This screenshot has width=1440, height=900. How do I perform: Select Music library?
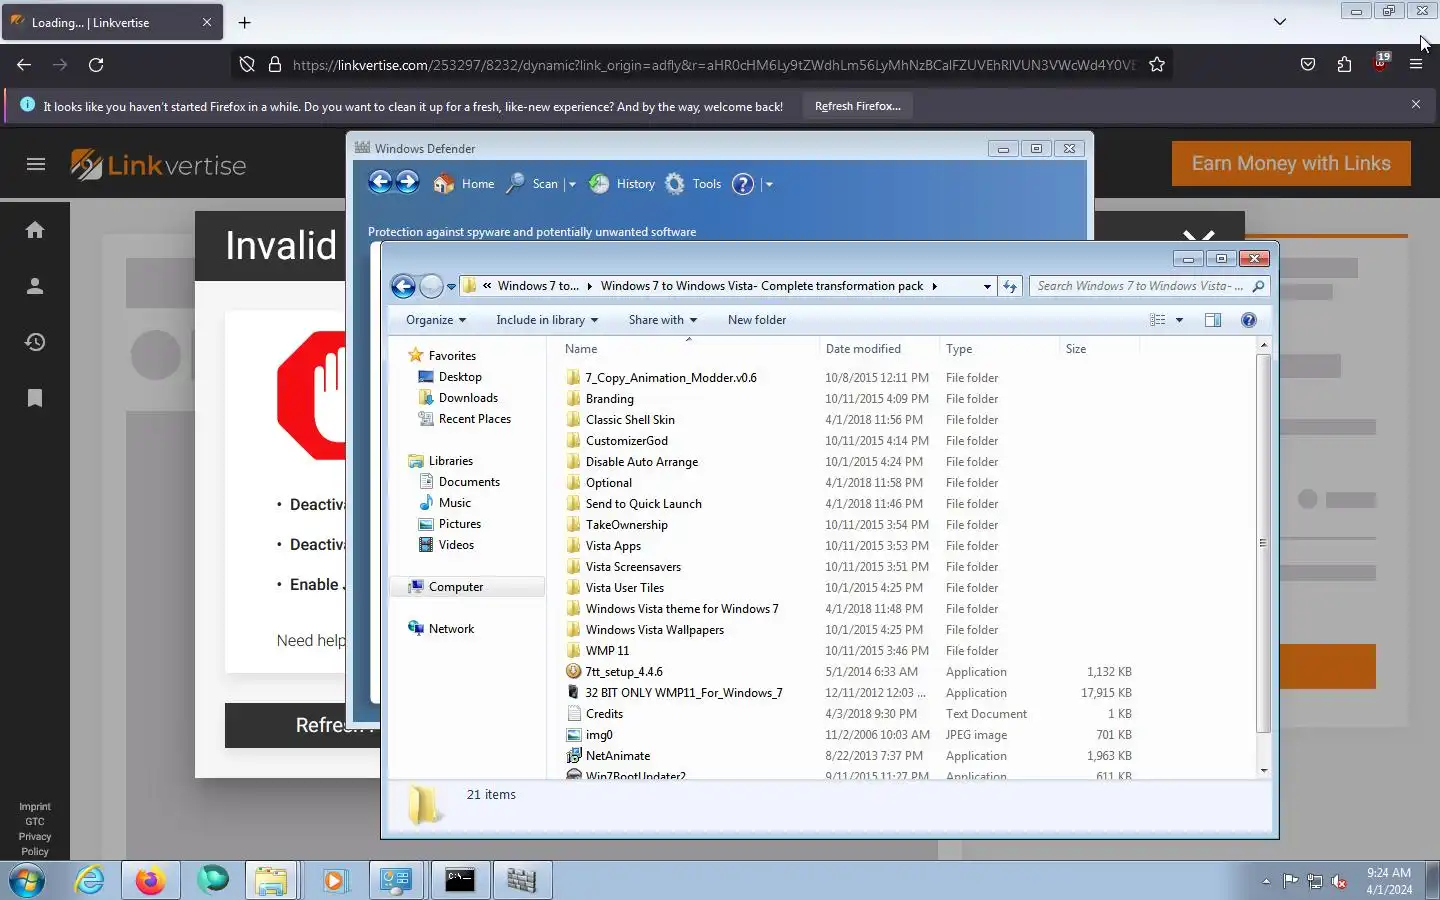pyautogui.click(x=454, y=503)
